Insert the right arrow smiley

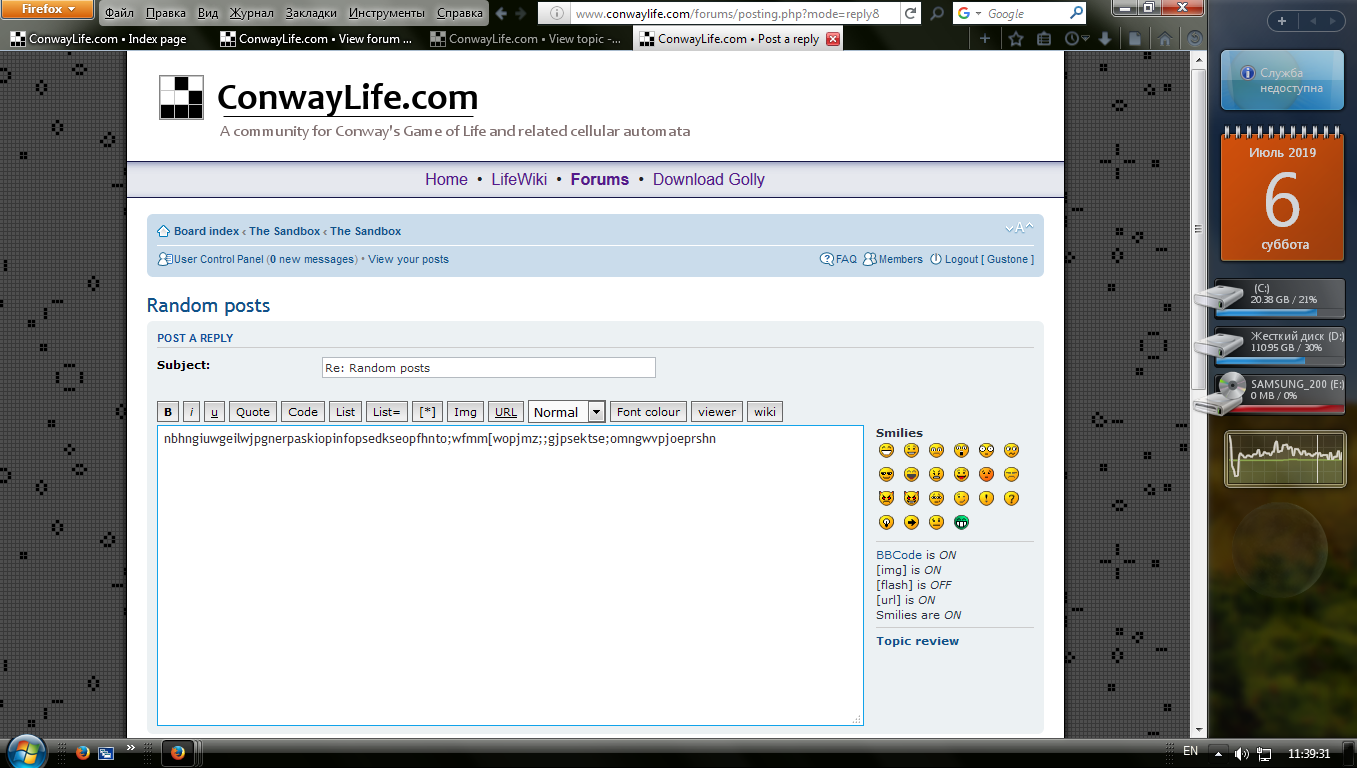click(x=911, y=522)
